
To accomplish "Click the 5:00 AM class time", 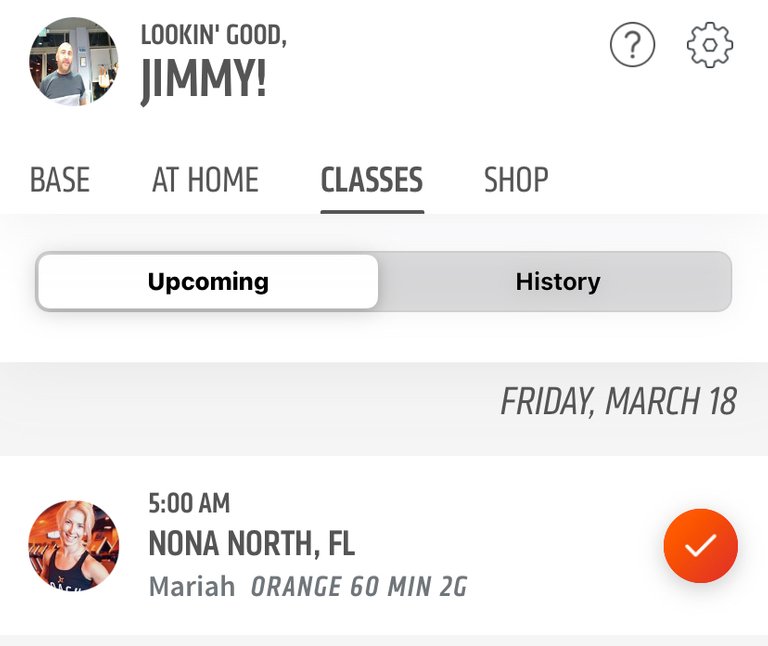I will click(x=189, y=503).
